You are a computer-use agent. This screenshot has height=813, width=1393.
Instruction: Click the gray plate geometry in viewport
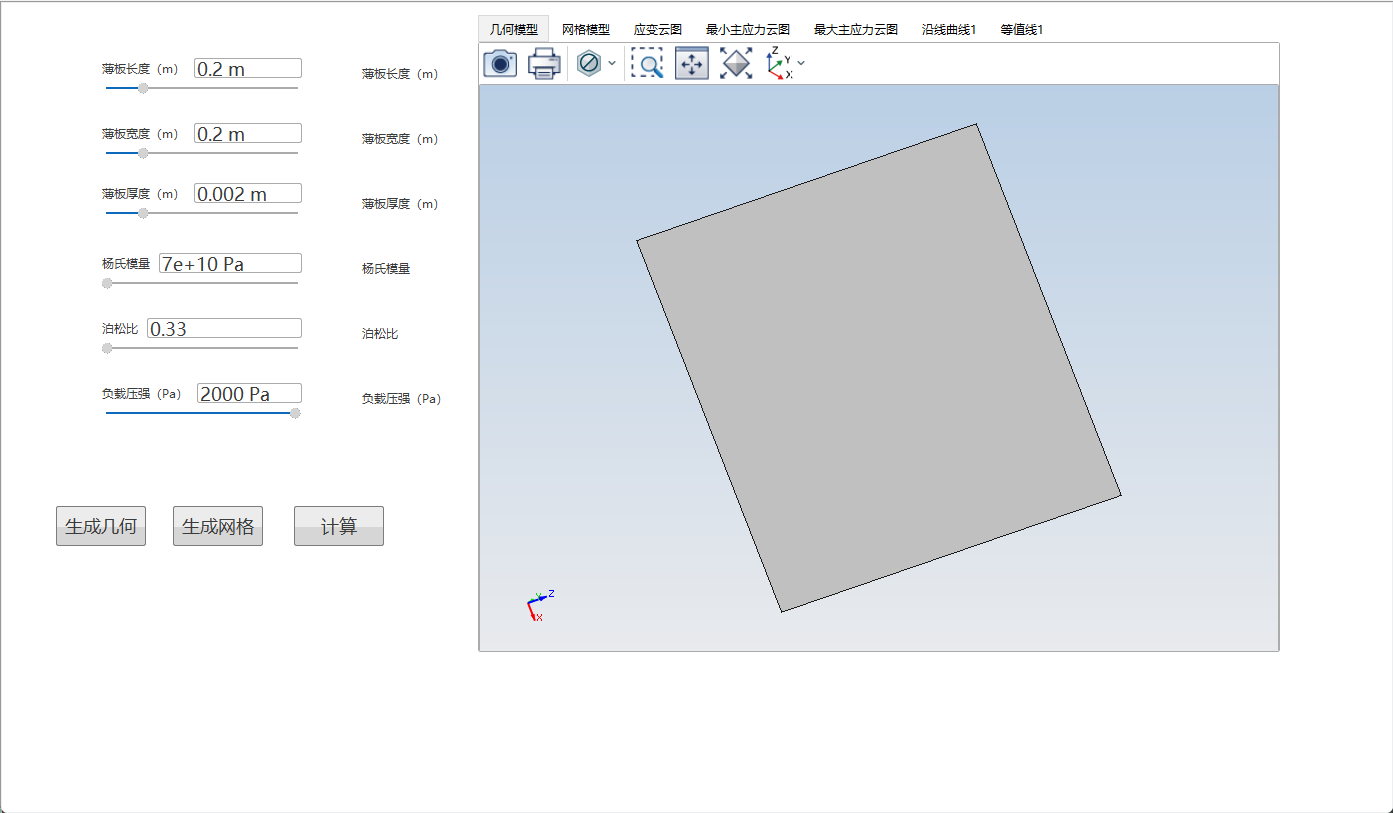[x=879, y=368]
